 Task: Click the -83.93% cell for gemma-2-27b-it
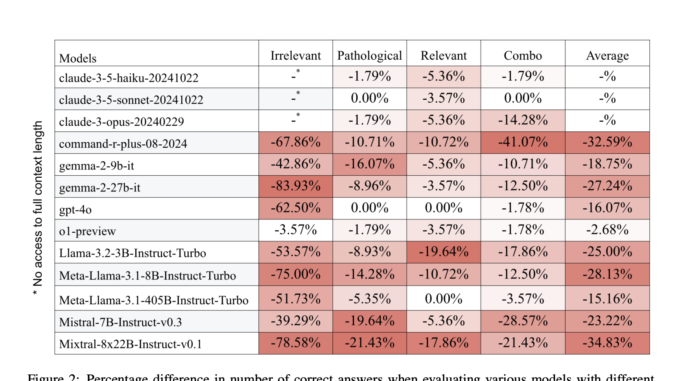(295, 186)
